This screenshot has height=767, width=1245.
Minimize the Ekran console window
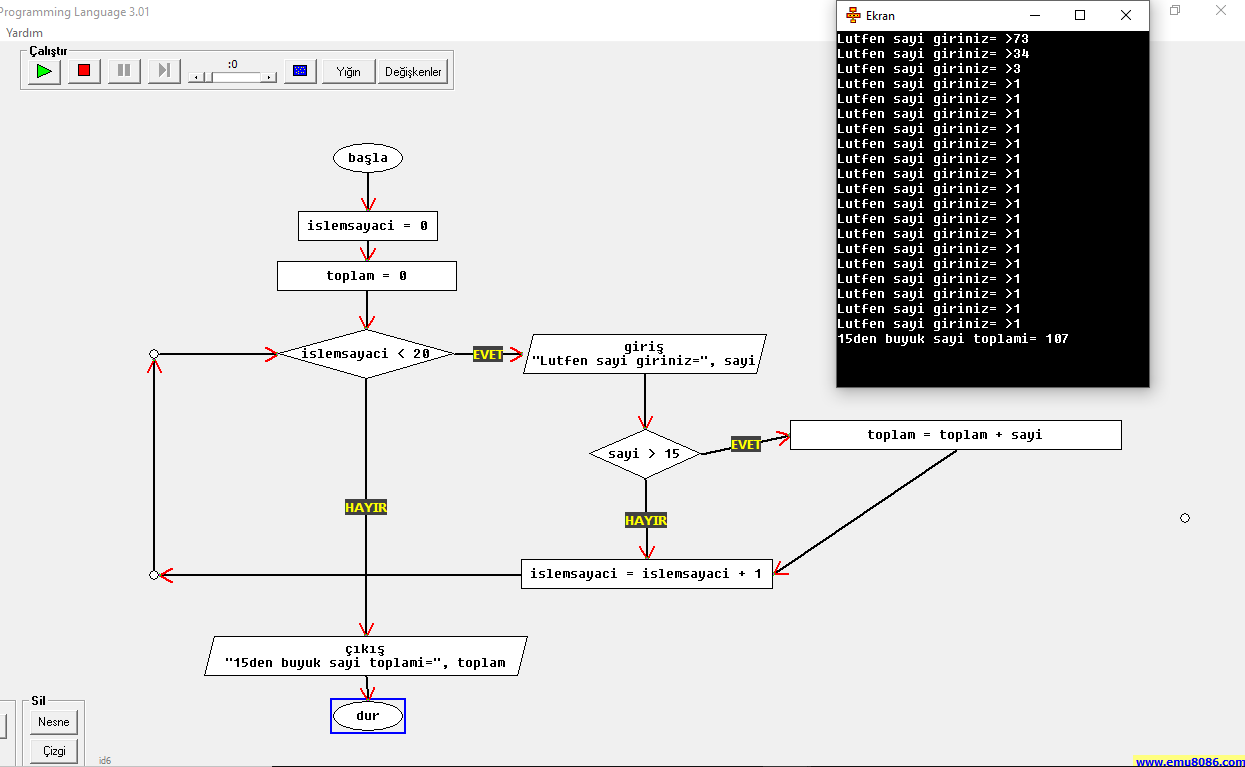click(x=1034, y=15)
